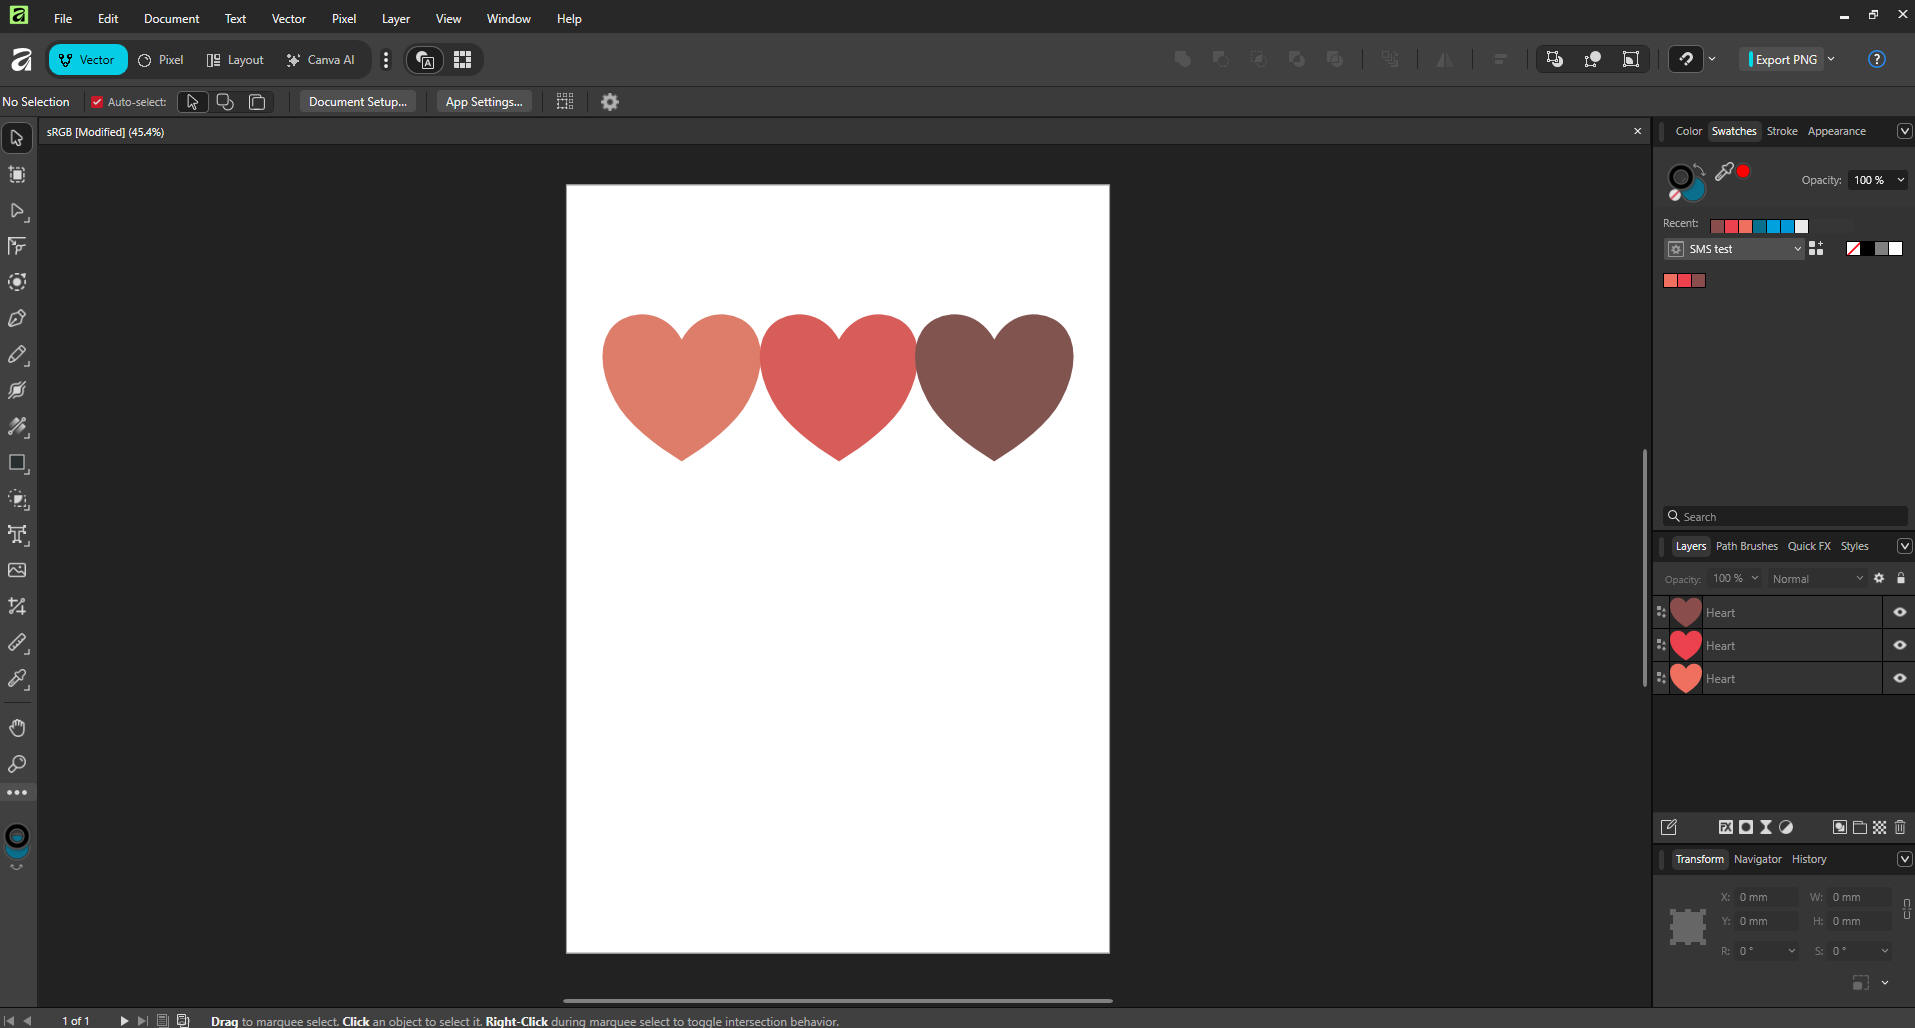Click the App Settings... button
1915x1028 pixels.
[483, 102]
